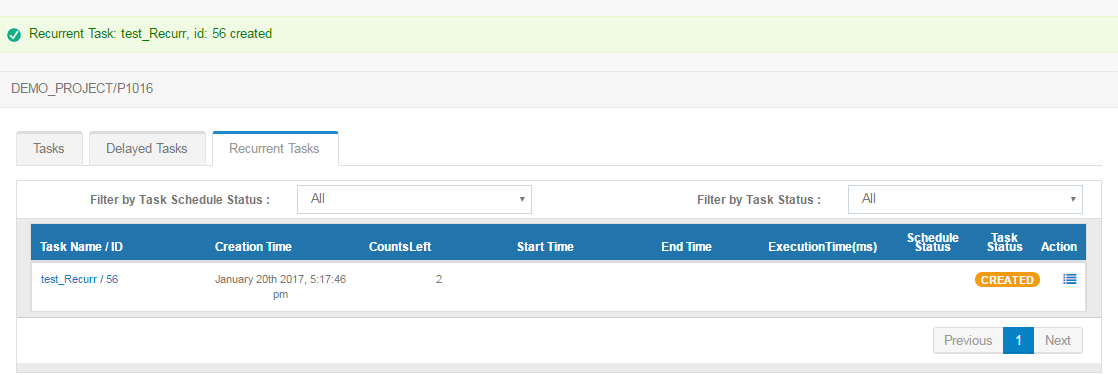The image size is (1118, 375).
Task: Click the DEMO_PROJECT/P1016 breadcrumb text
Action: click(82, 89)
